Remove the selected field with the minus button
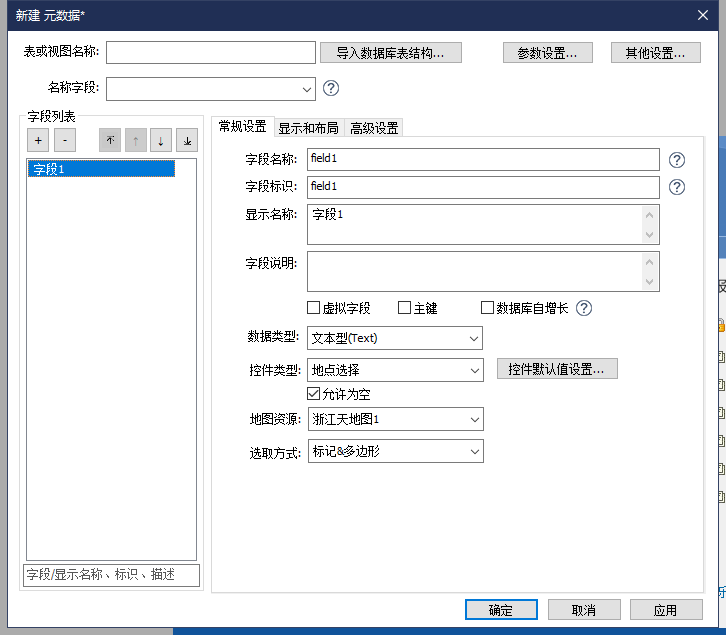Image resolution: width=726 pixels, height=635 pixels. coord(63,141)
